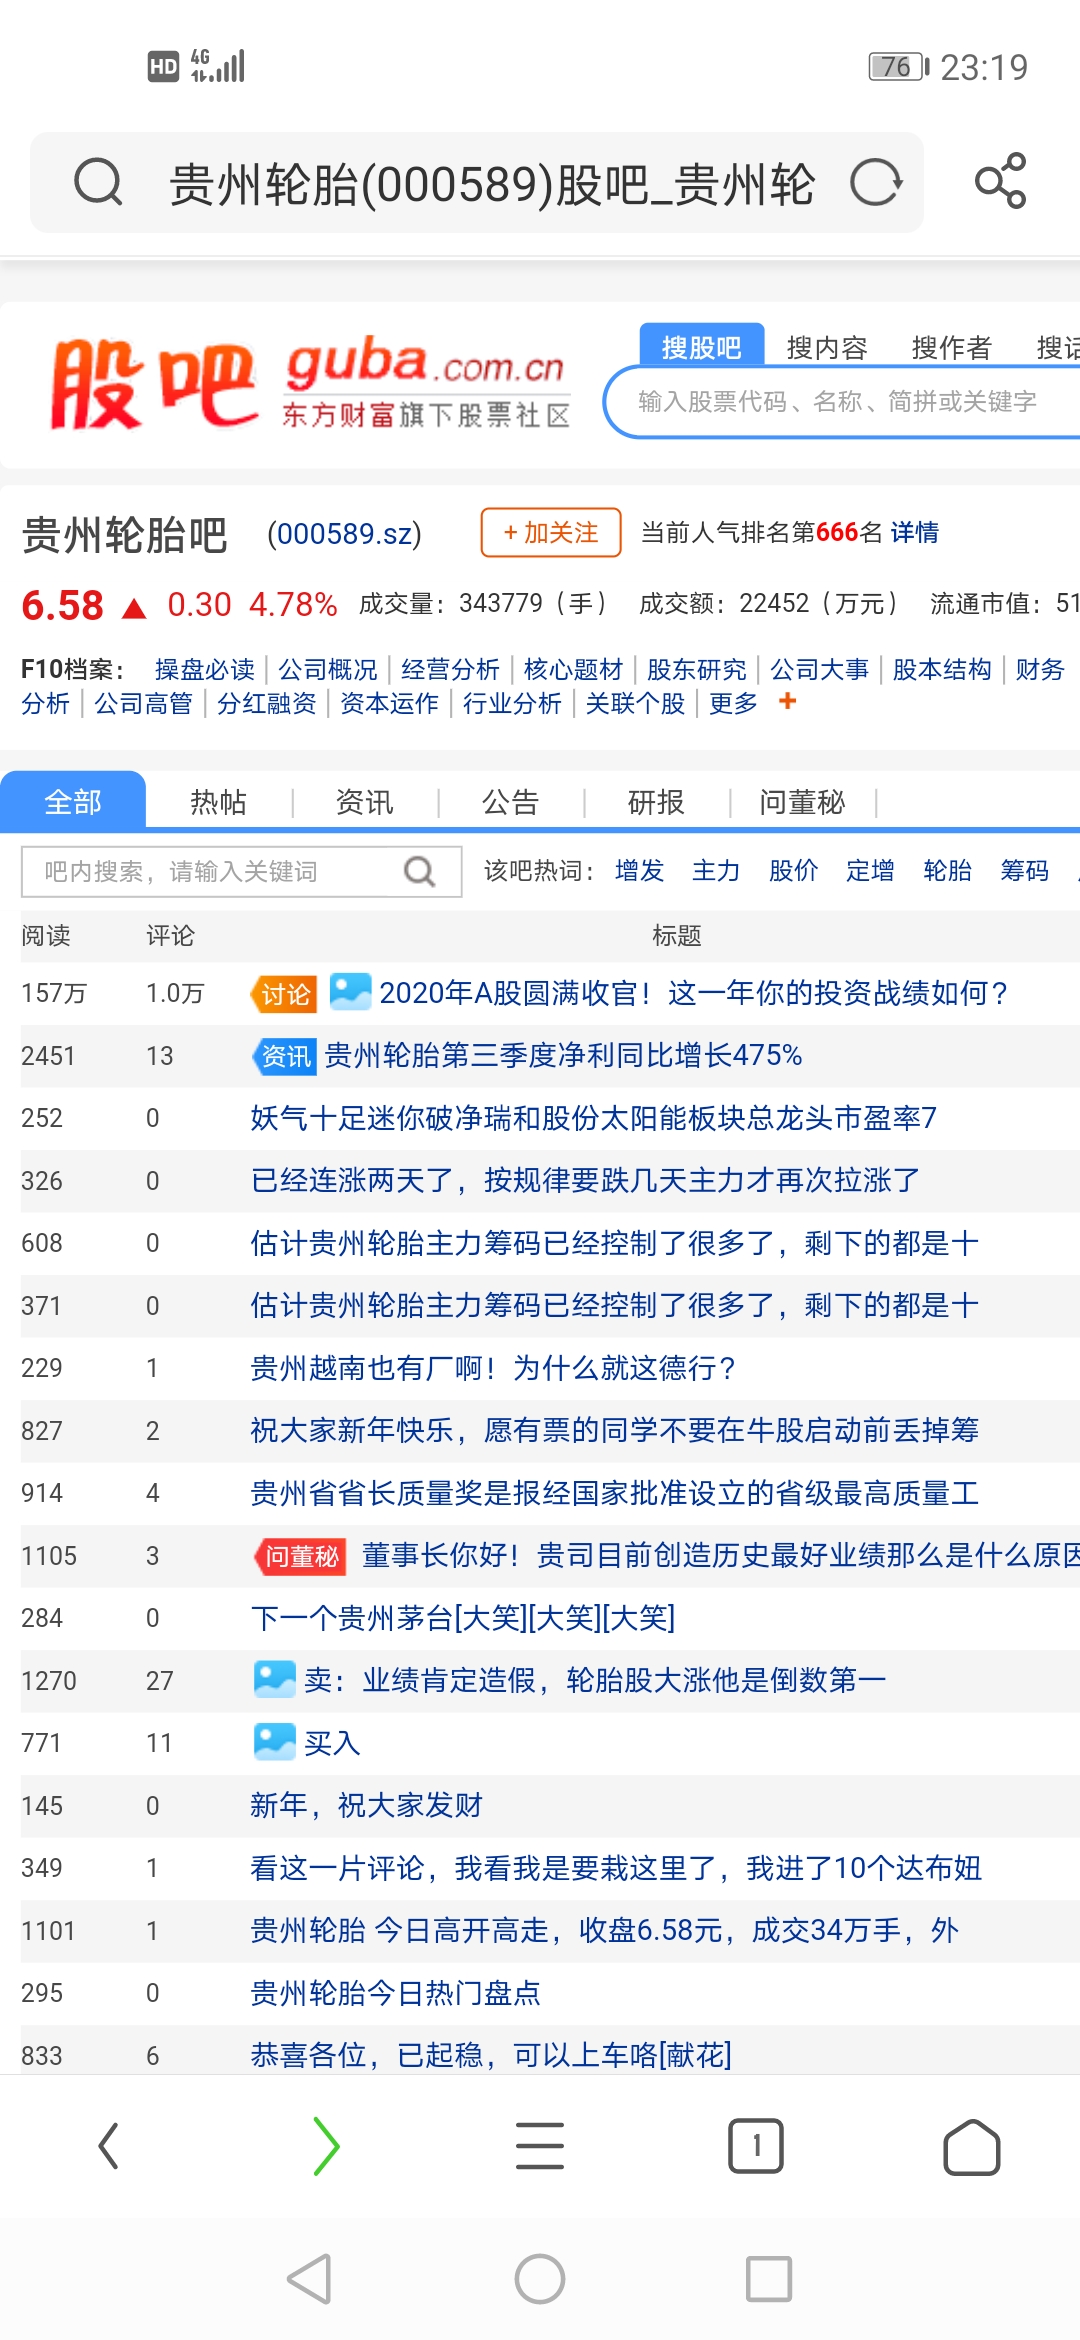Image resolution: width=1080 pixels, height=2340 pixels.
Task: Select the 搜作者 search tab
Action: pos(951,347)
